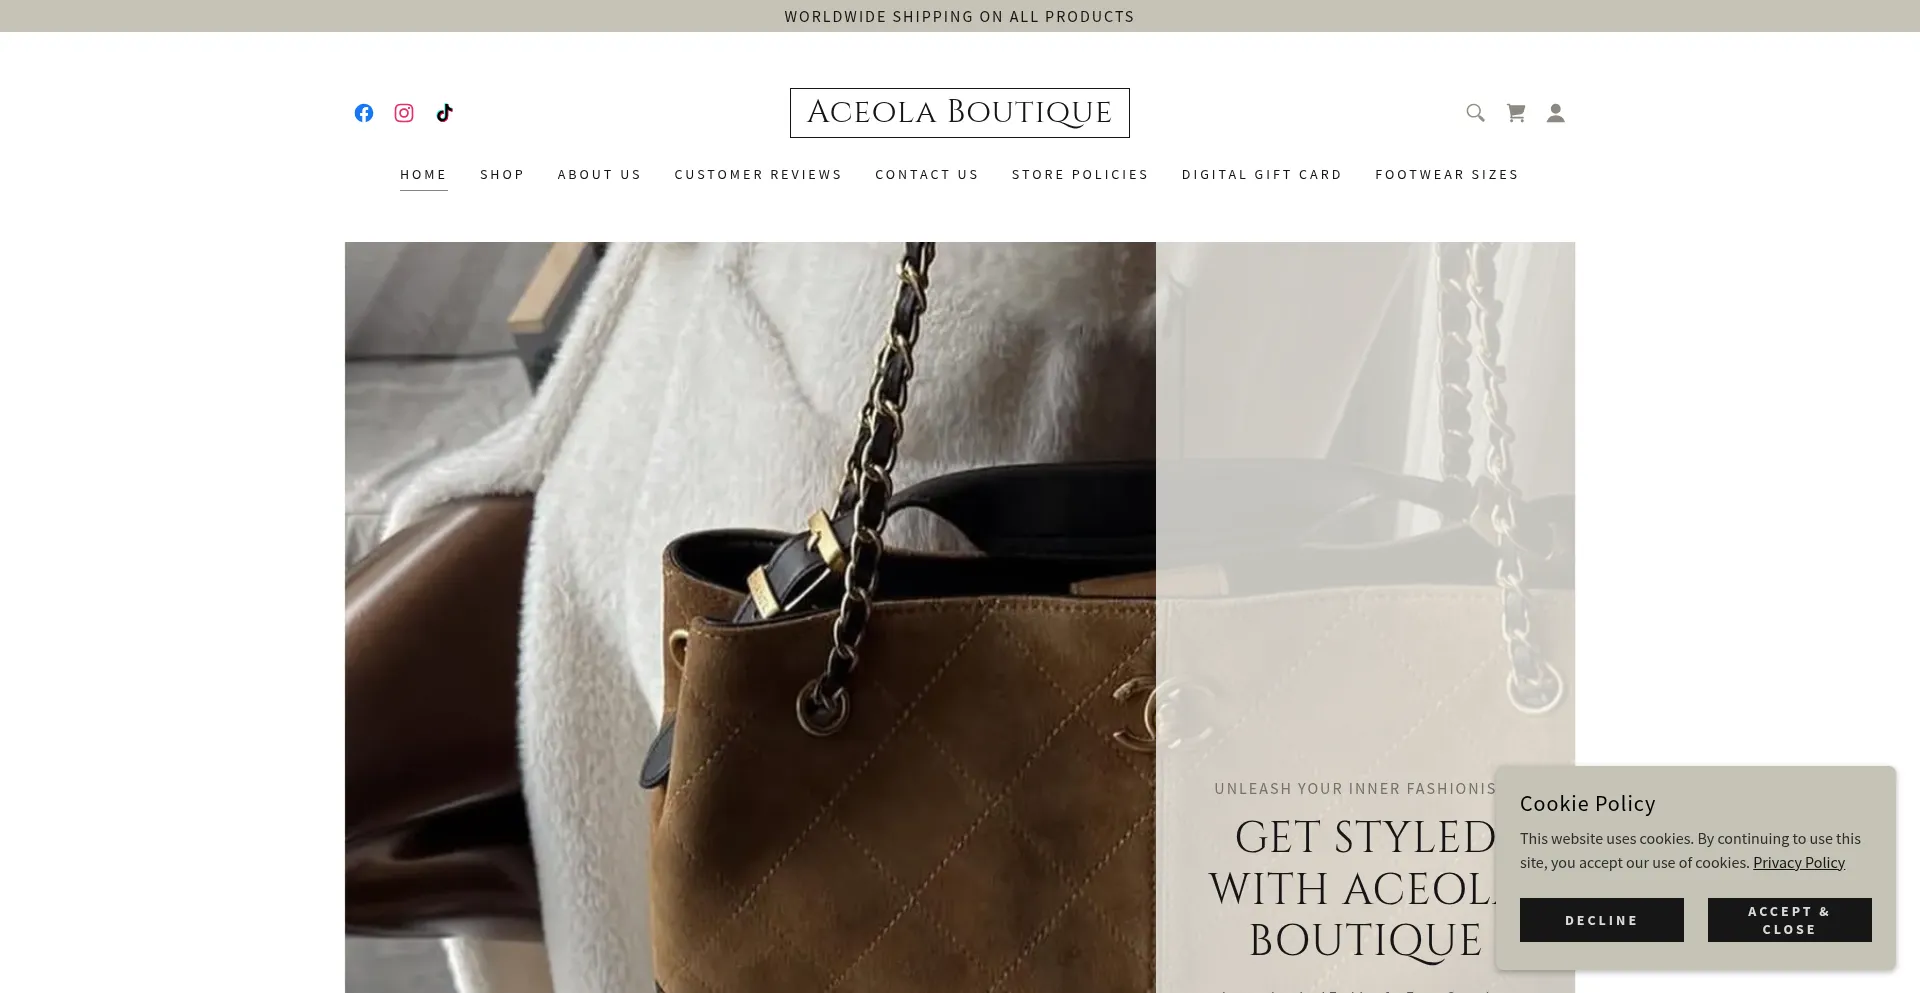Click the Aceola Boutique logo

point(960,113)
